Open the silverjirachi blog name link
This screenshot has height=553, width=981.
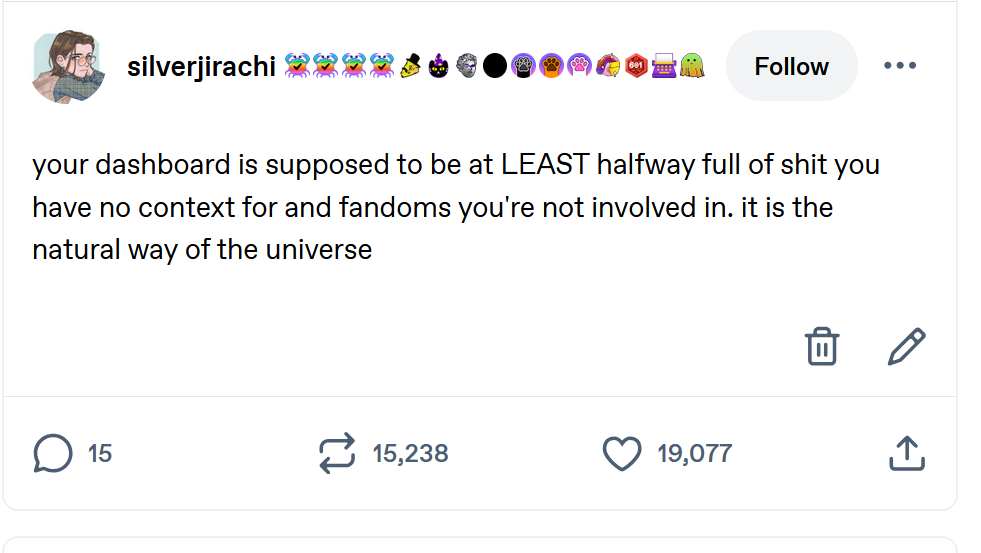[201, 67]
